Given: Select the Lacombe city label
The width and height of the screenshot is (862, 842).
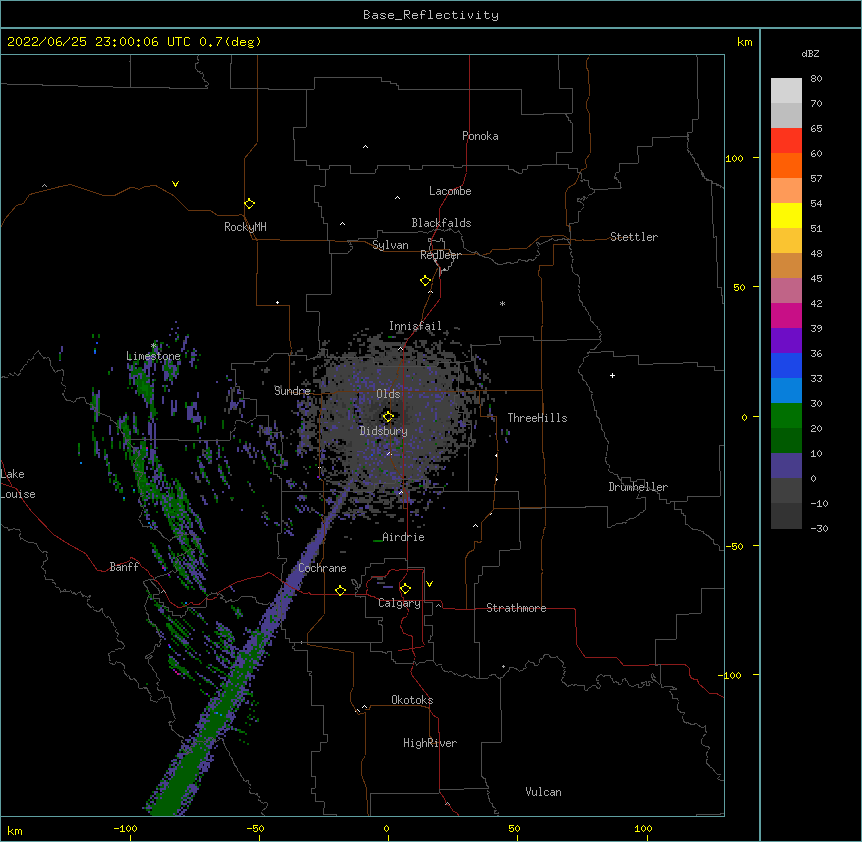Looking at the screenshot, I should [450, 191].
